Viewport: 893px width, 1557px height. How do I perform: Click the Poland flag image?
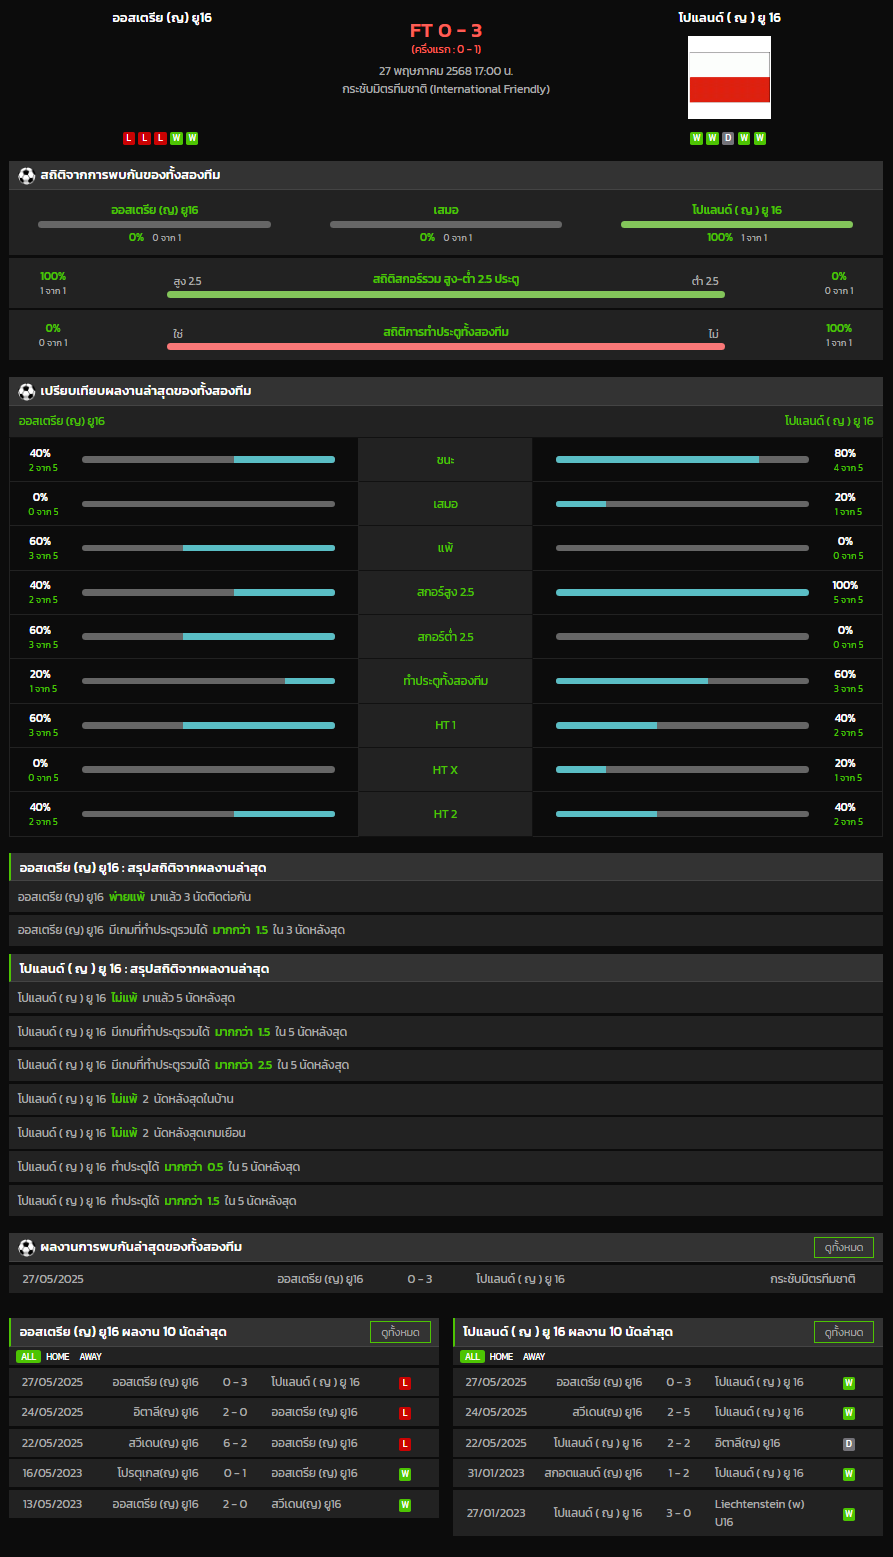pos(729,77)
